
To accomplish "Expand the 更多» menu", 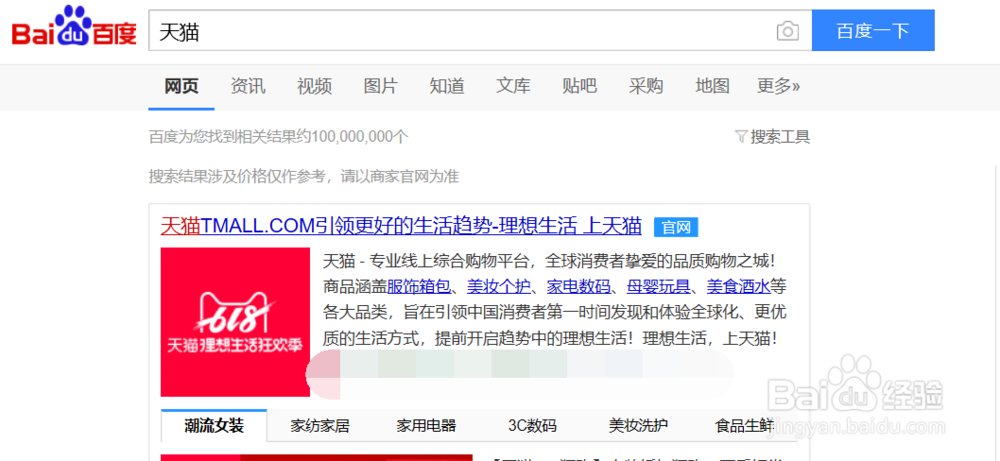I will point(779,86).
